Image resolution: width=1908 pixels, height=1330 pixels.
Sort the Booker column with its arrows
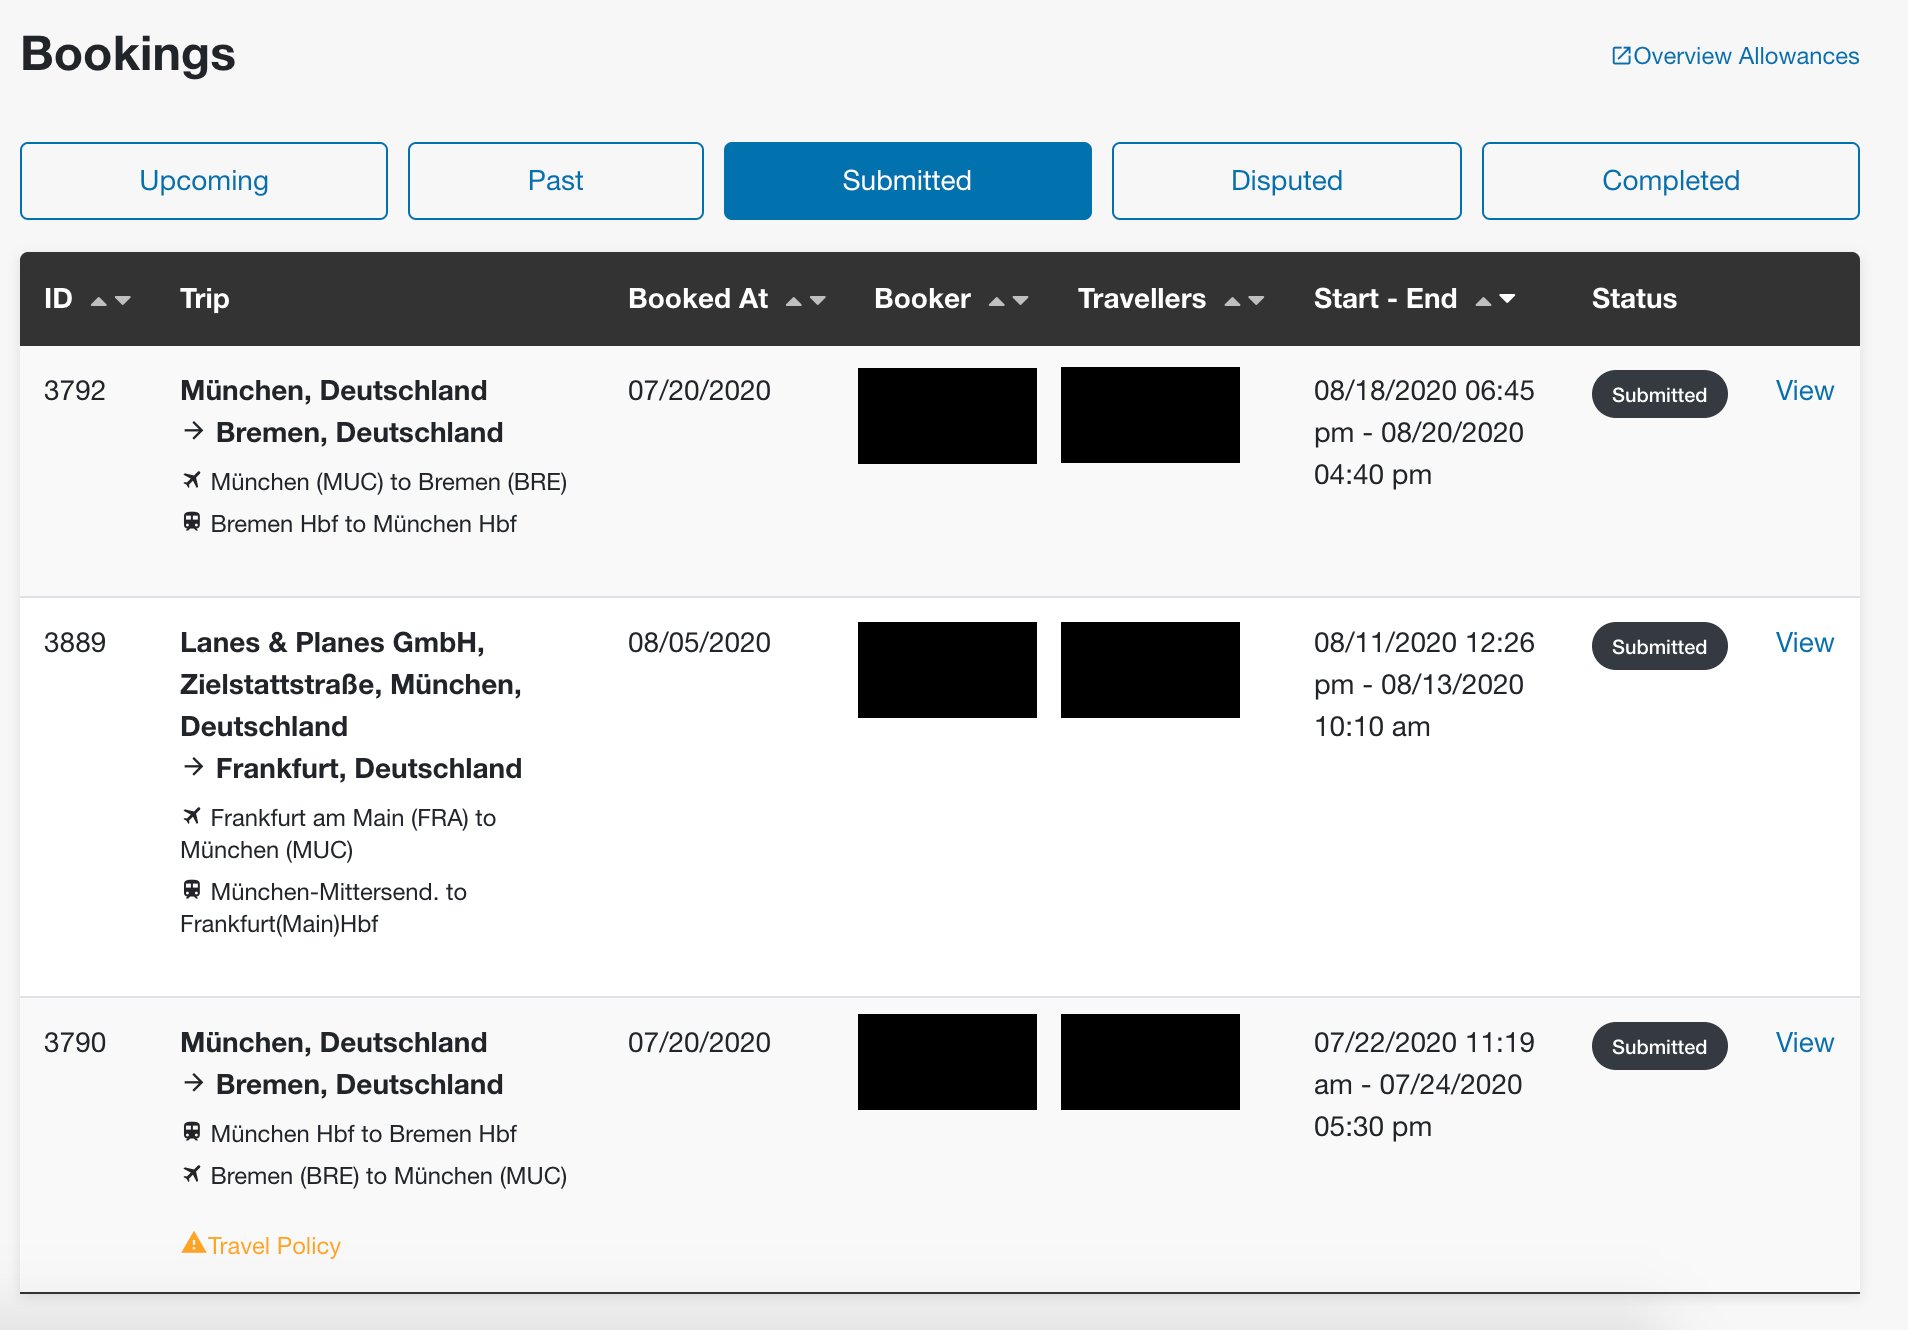coord(1009,300)
